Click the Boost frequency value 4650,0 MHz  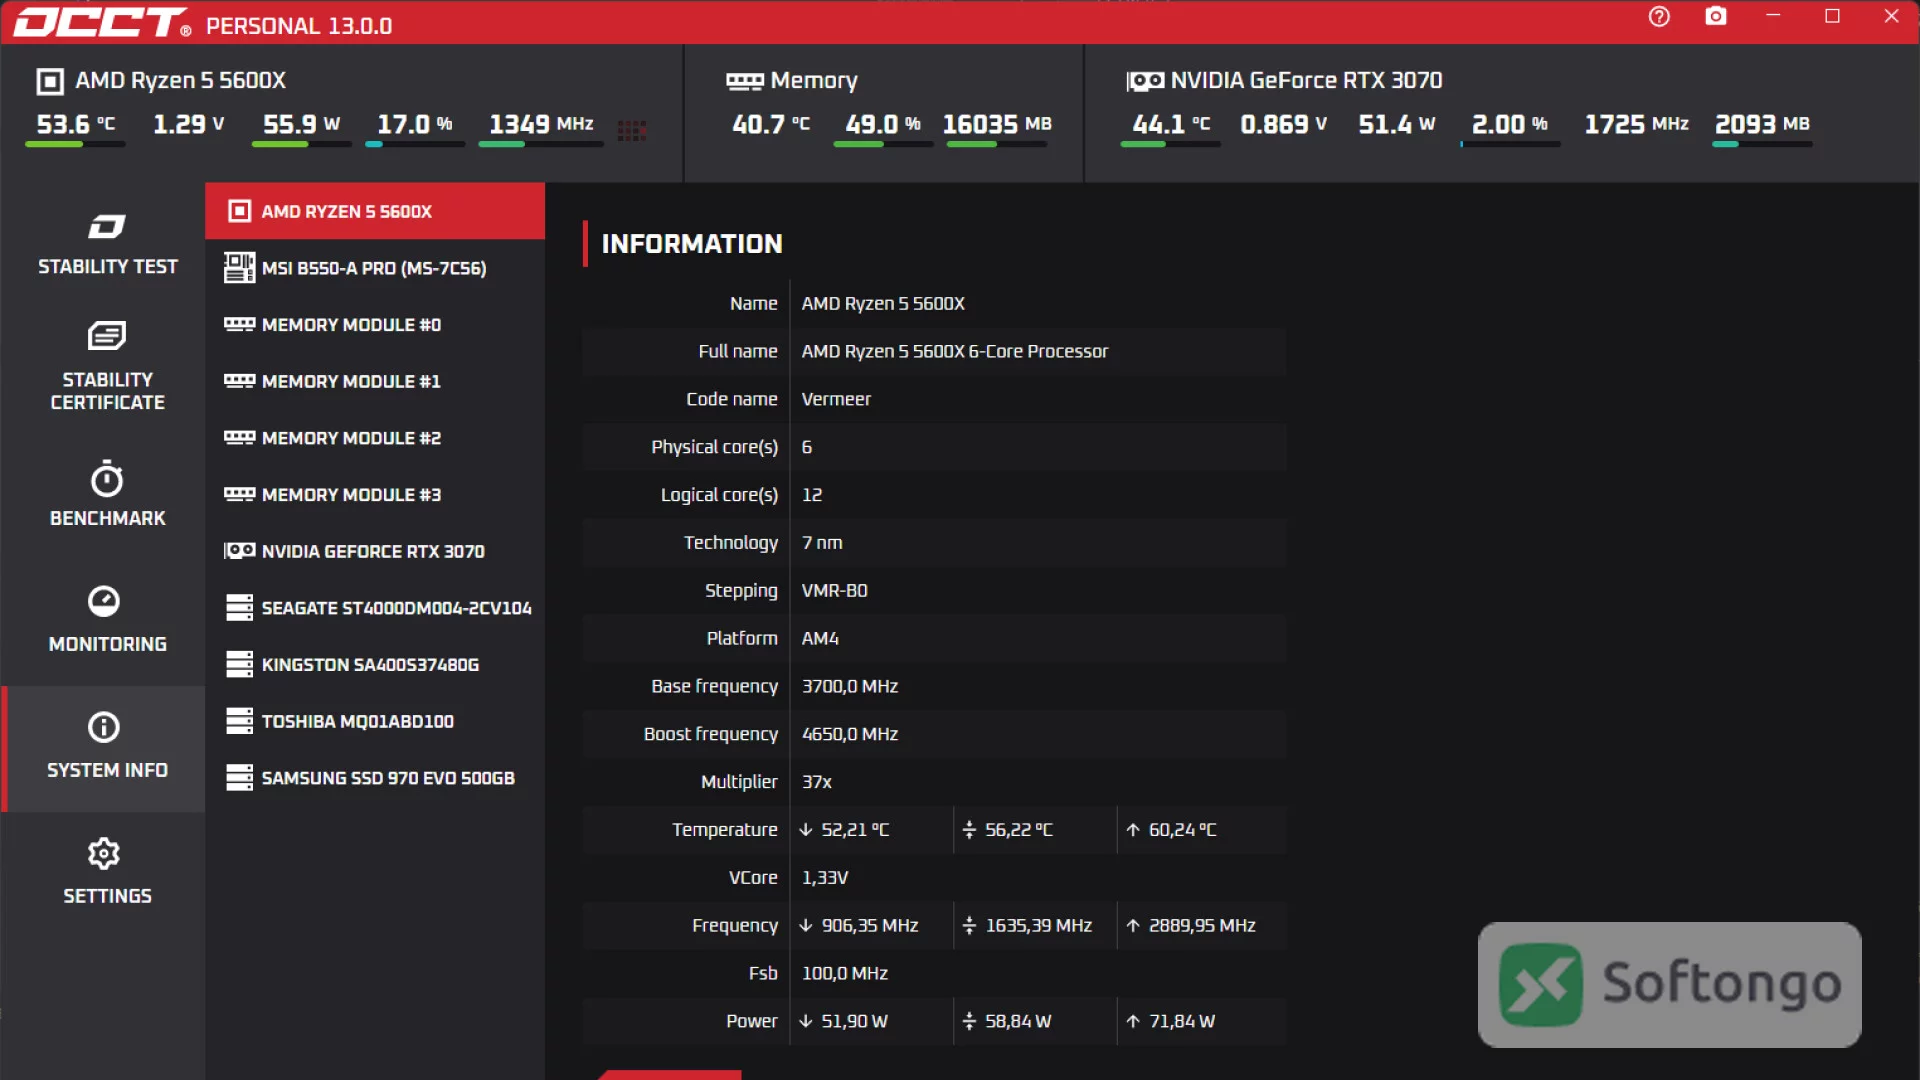pos(850,734)
